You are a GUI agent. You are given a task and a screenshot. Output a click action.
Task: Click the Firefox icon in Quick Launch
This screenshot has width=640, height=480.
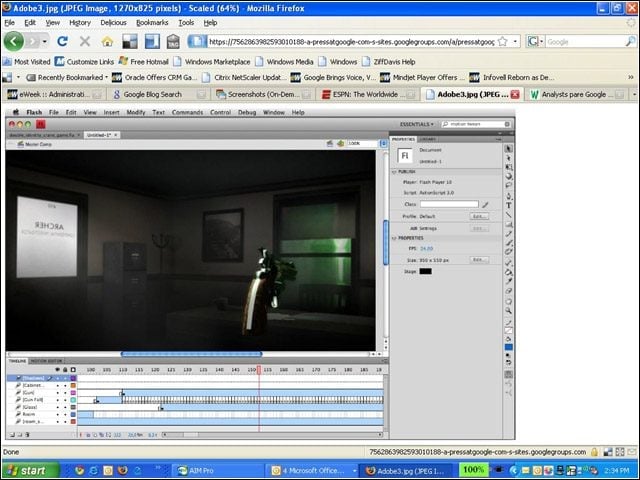pyautogui.click(x=122, y=471)
